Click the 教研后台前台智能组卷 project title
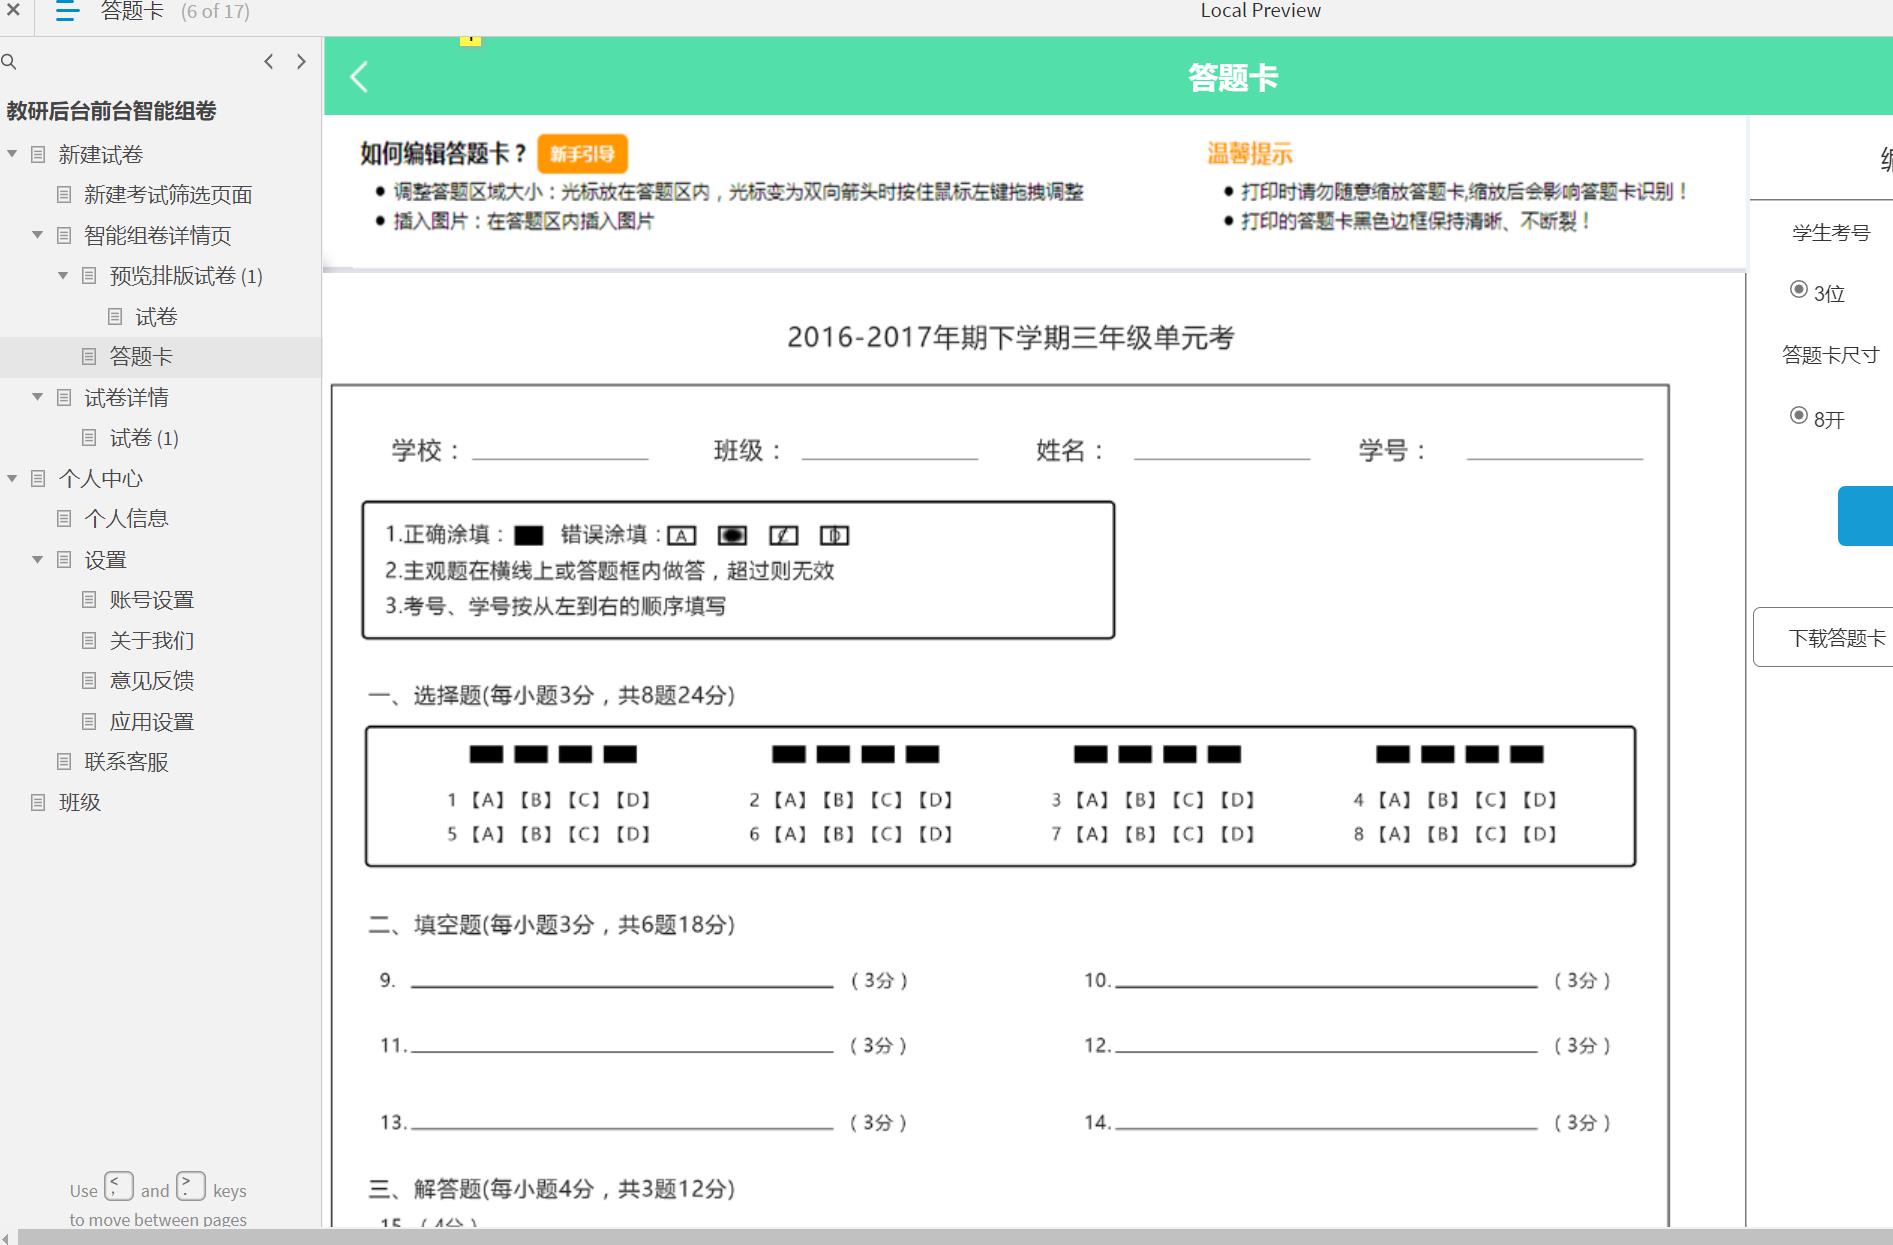Screen dimensions: 1893x1245 (x=111, y=111)
